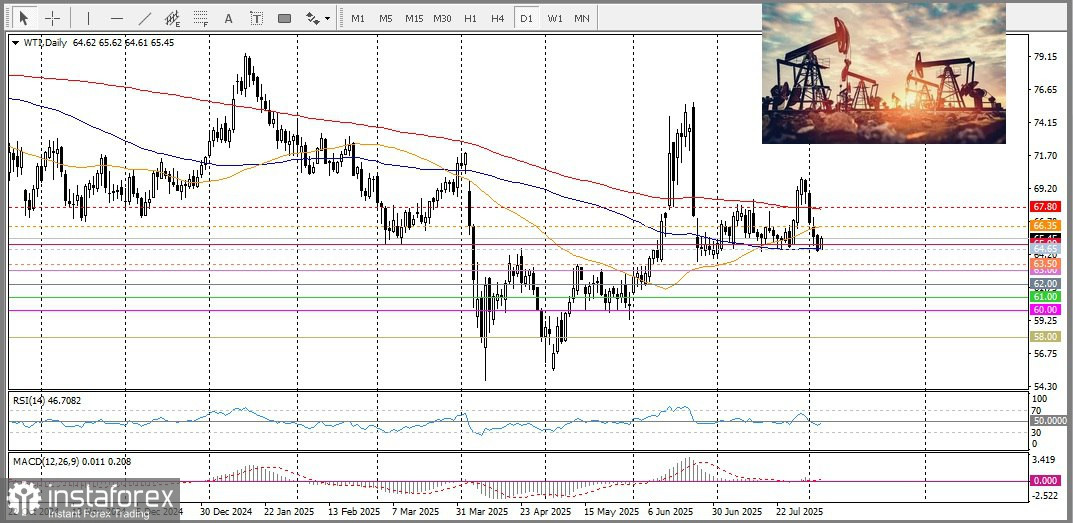The image size is (1073, 523).
Task: Click the orange 66.35 price level tag
Action: pos(1046,225)
